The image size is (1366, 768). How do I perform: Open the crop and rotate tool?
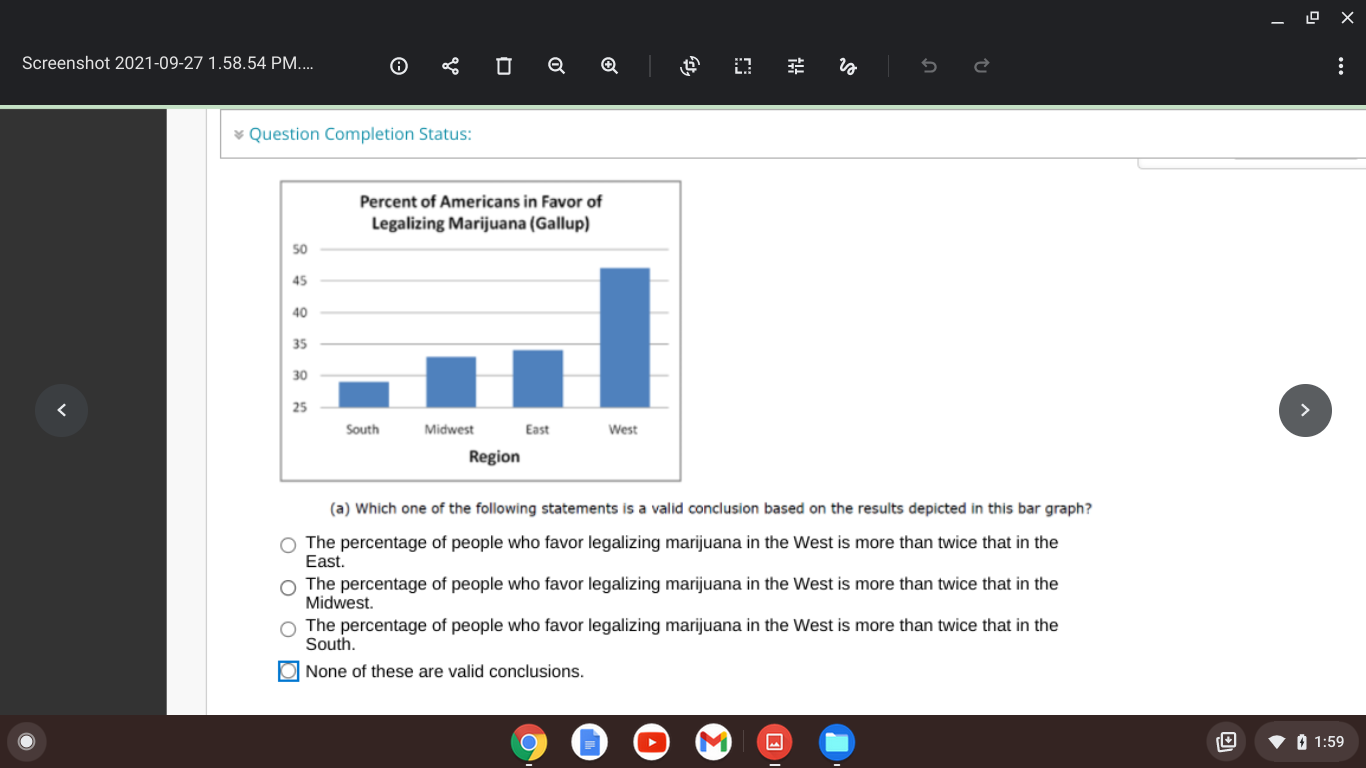(x=742, y=66)
